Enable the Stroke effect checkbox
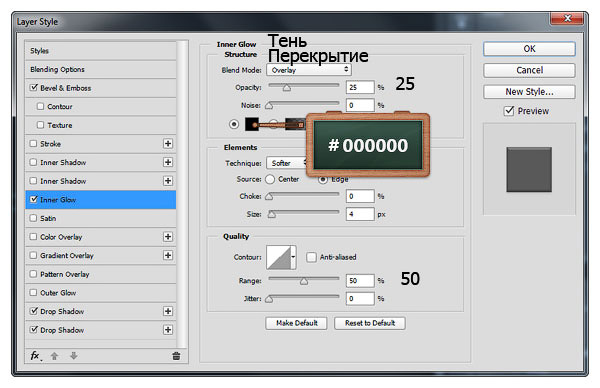Image resolution: width=600 pixels, height=388 pixels. pyautogui.click(x=34, y=143)
